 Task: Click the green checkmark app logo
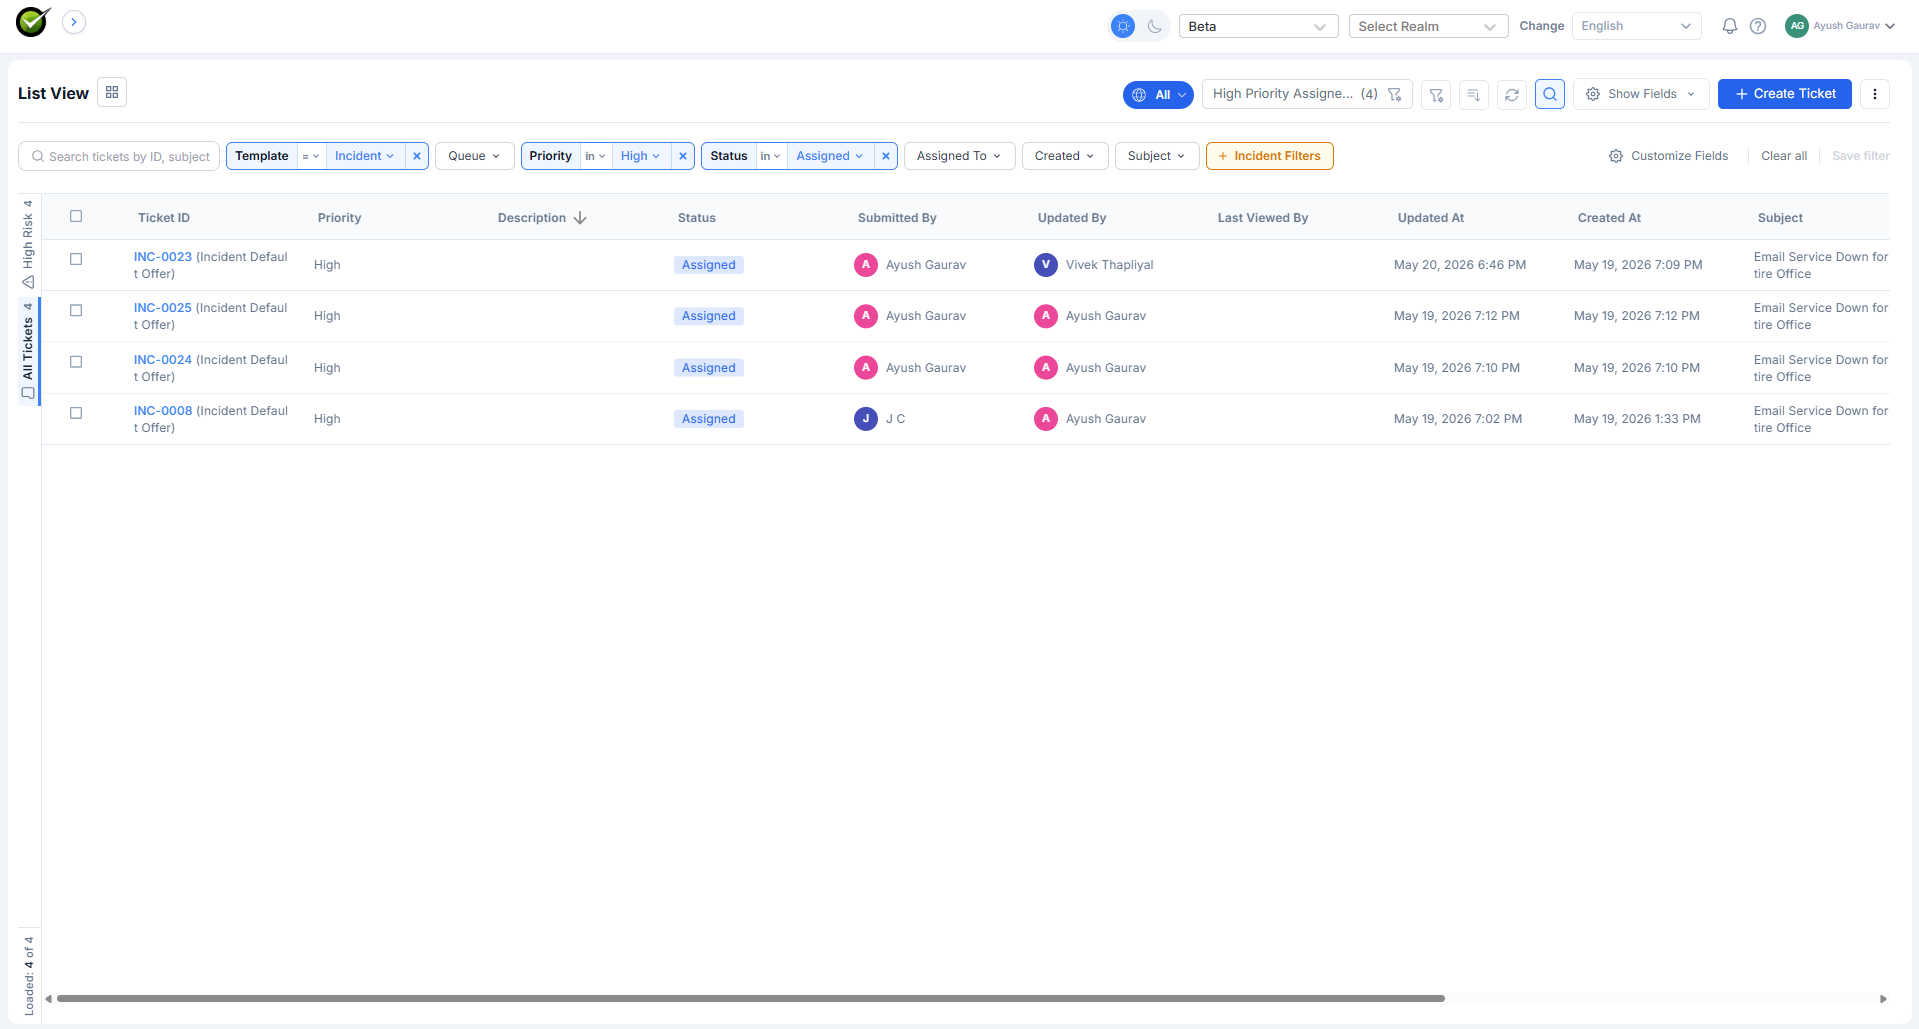[x=33, y=22]
